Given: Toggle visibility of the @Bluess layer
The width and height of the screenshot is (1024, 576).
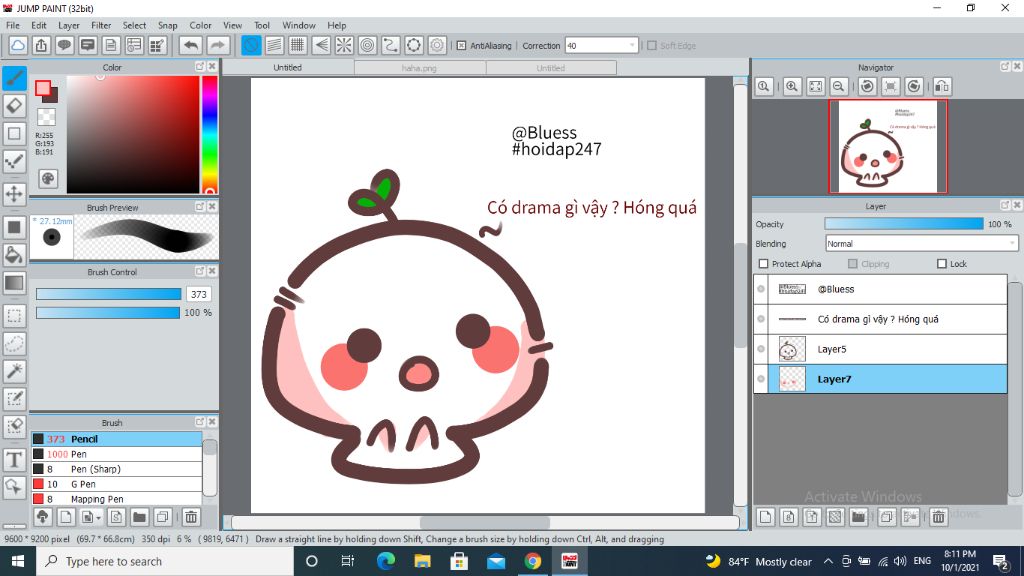Looking at the screenshot, I should 761,289.
